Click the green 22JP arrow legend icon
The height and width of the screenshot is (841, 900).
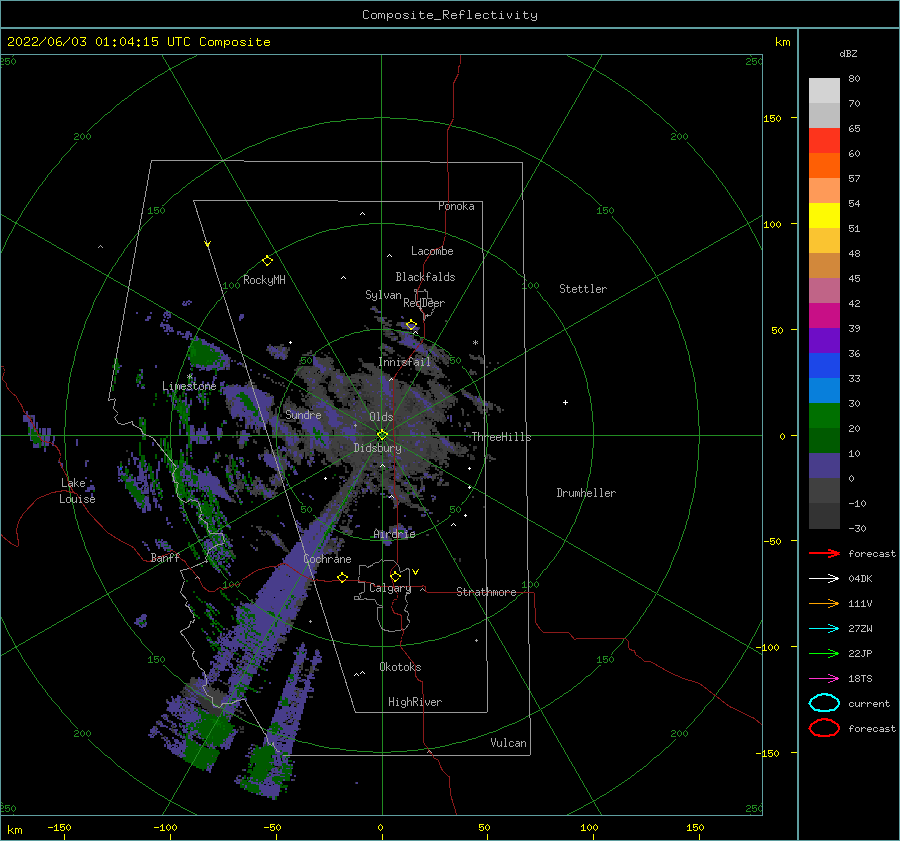(824, 653)
